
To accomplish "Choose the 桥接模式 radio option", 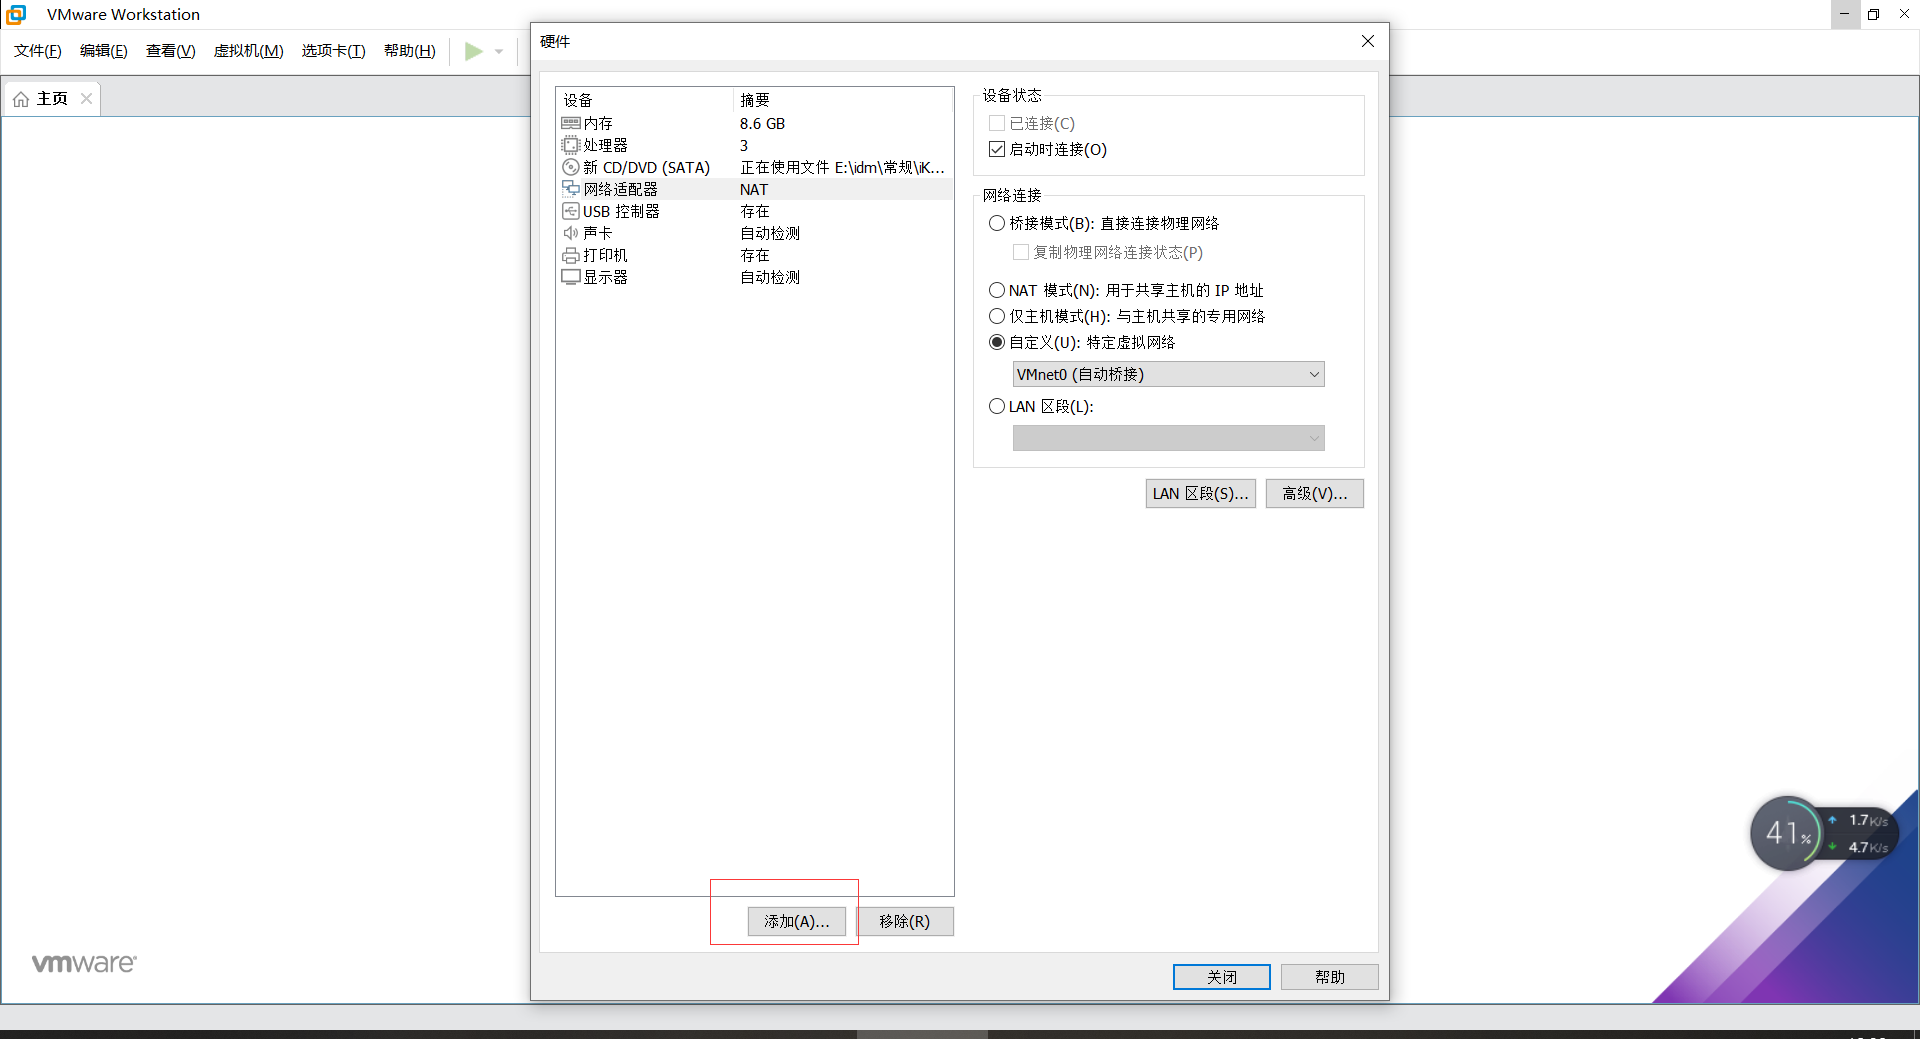I will tap(997, 223).
